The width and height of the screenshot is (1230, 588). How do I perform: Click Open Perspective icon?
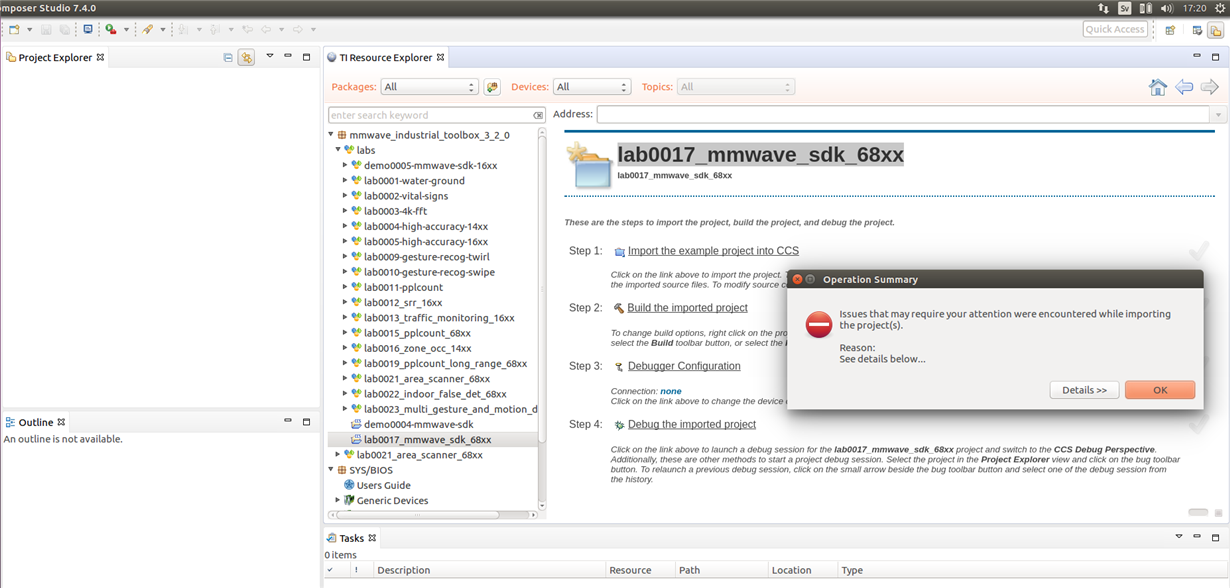tap(1170, 30)
